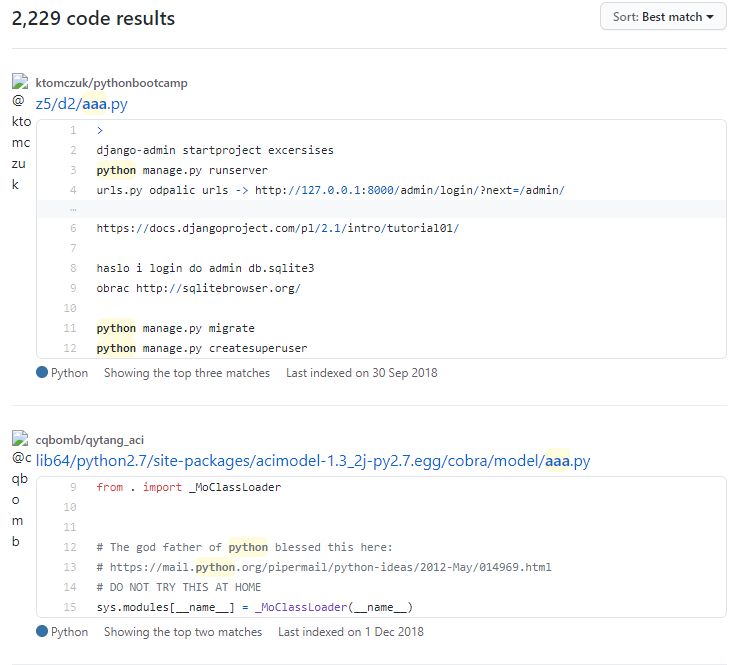This screenshot has height=665, width=733.
Task: Click Python language dot for qytang_aci result
Action: 42,631
